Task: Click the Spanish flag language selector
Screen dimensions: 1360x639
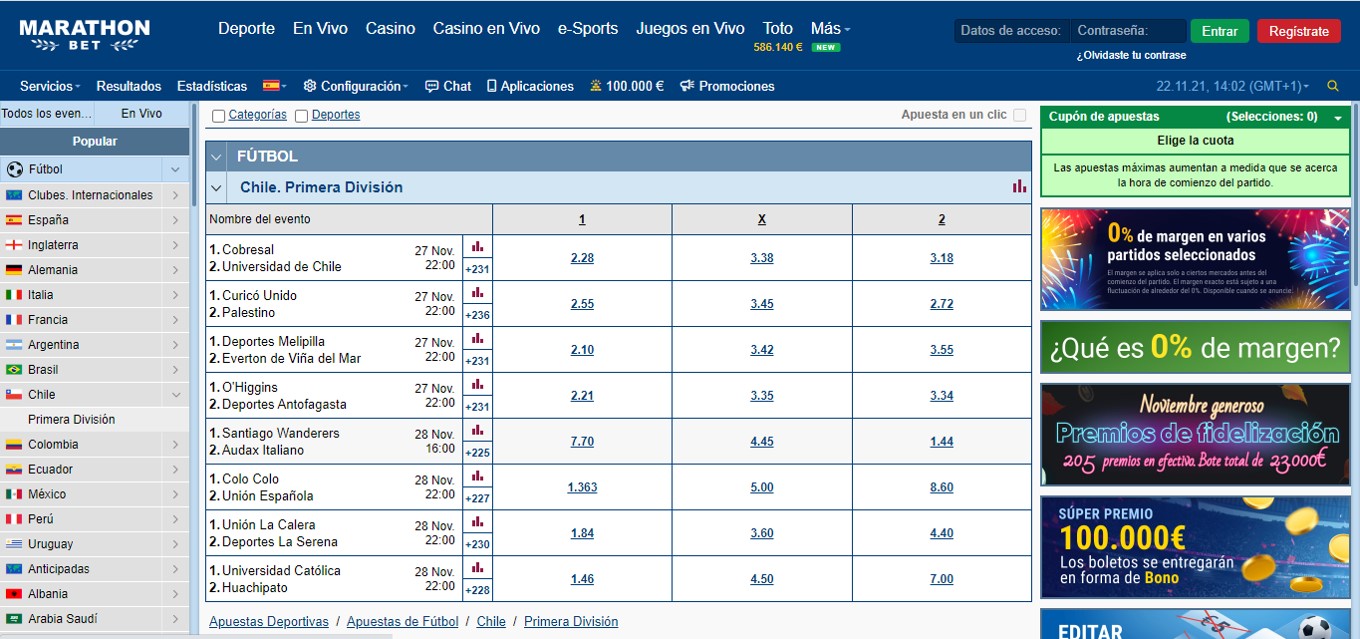Action: tap(274, 86)
